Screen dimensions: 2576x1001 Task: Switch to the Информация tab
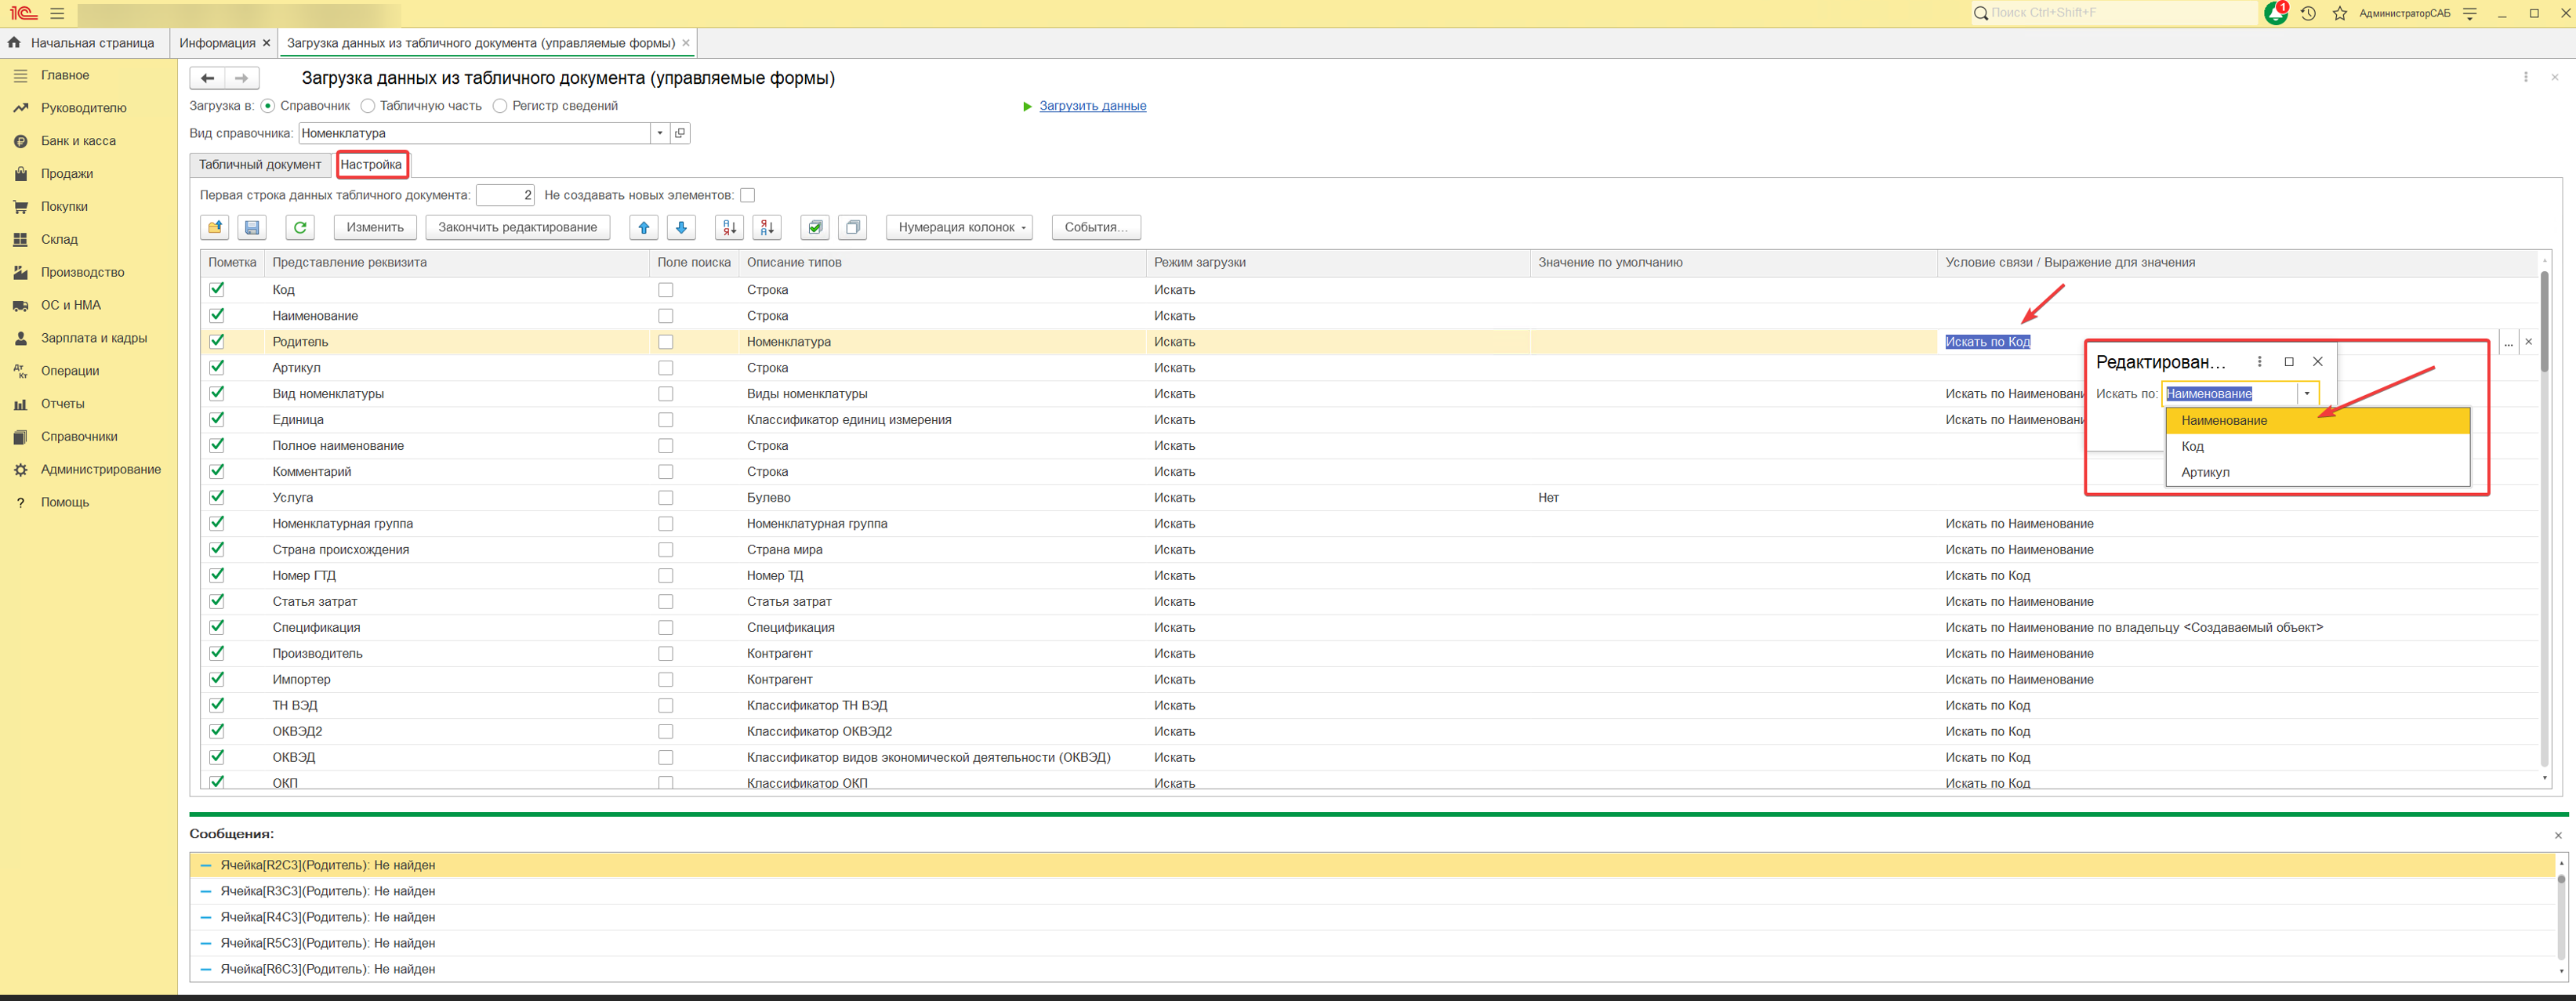(x=217, y=43)
